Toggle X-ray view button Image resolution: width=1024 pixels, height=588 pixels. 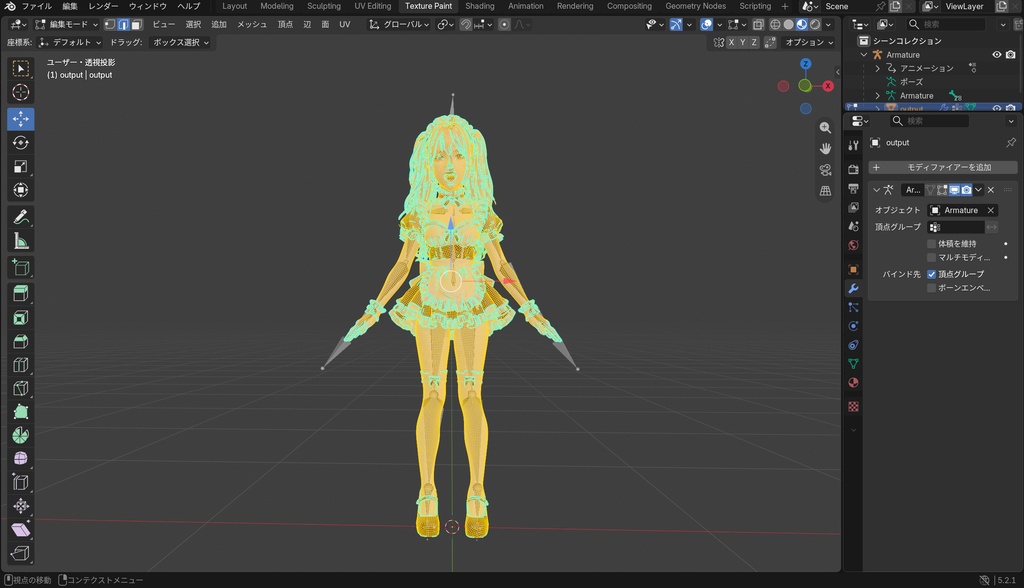coord(758,24)
